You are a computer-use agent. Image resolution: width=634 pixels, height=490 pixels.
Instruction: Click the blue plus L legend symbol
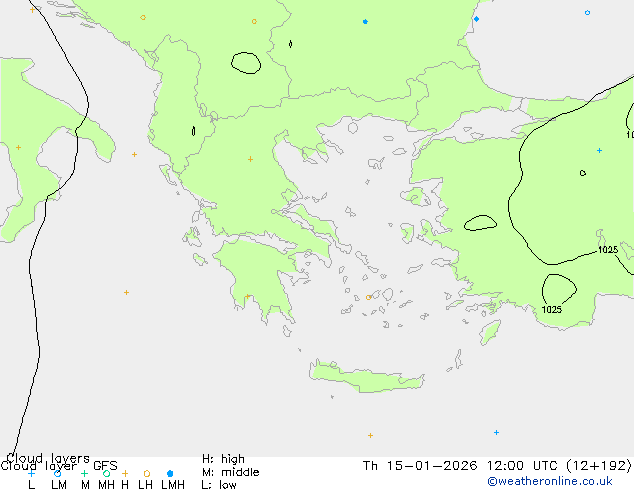pos(31,473)
